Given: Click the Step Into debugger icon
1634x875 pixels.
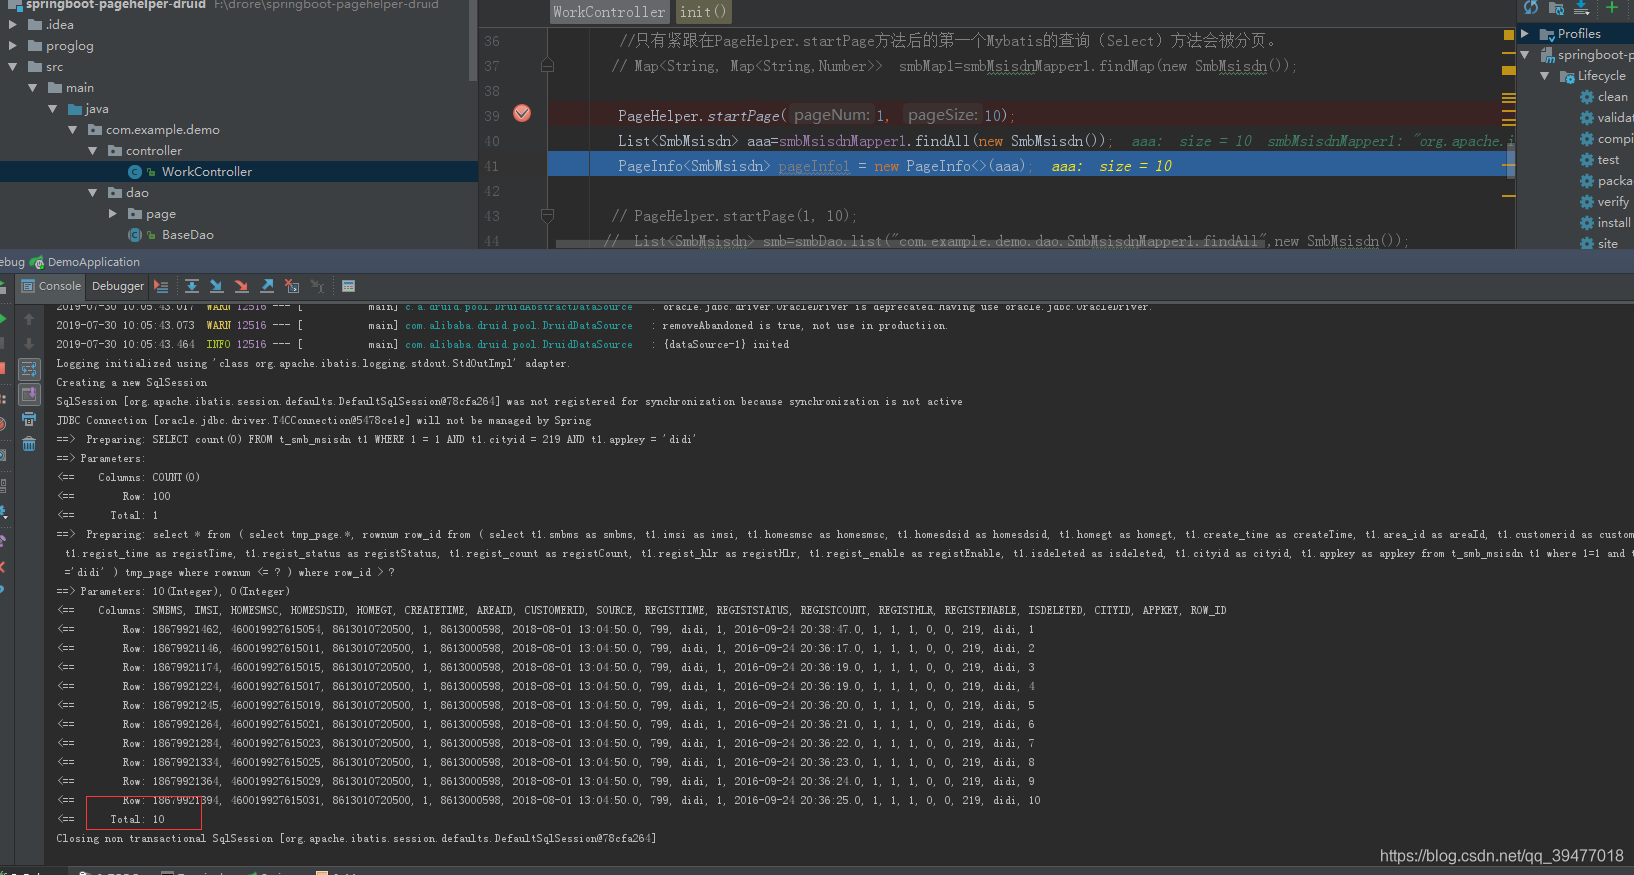Looking at the screenshot, I should tap(216, 286).
